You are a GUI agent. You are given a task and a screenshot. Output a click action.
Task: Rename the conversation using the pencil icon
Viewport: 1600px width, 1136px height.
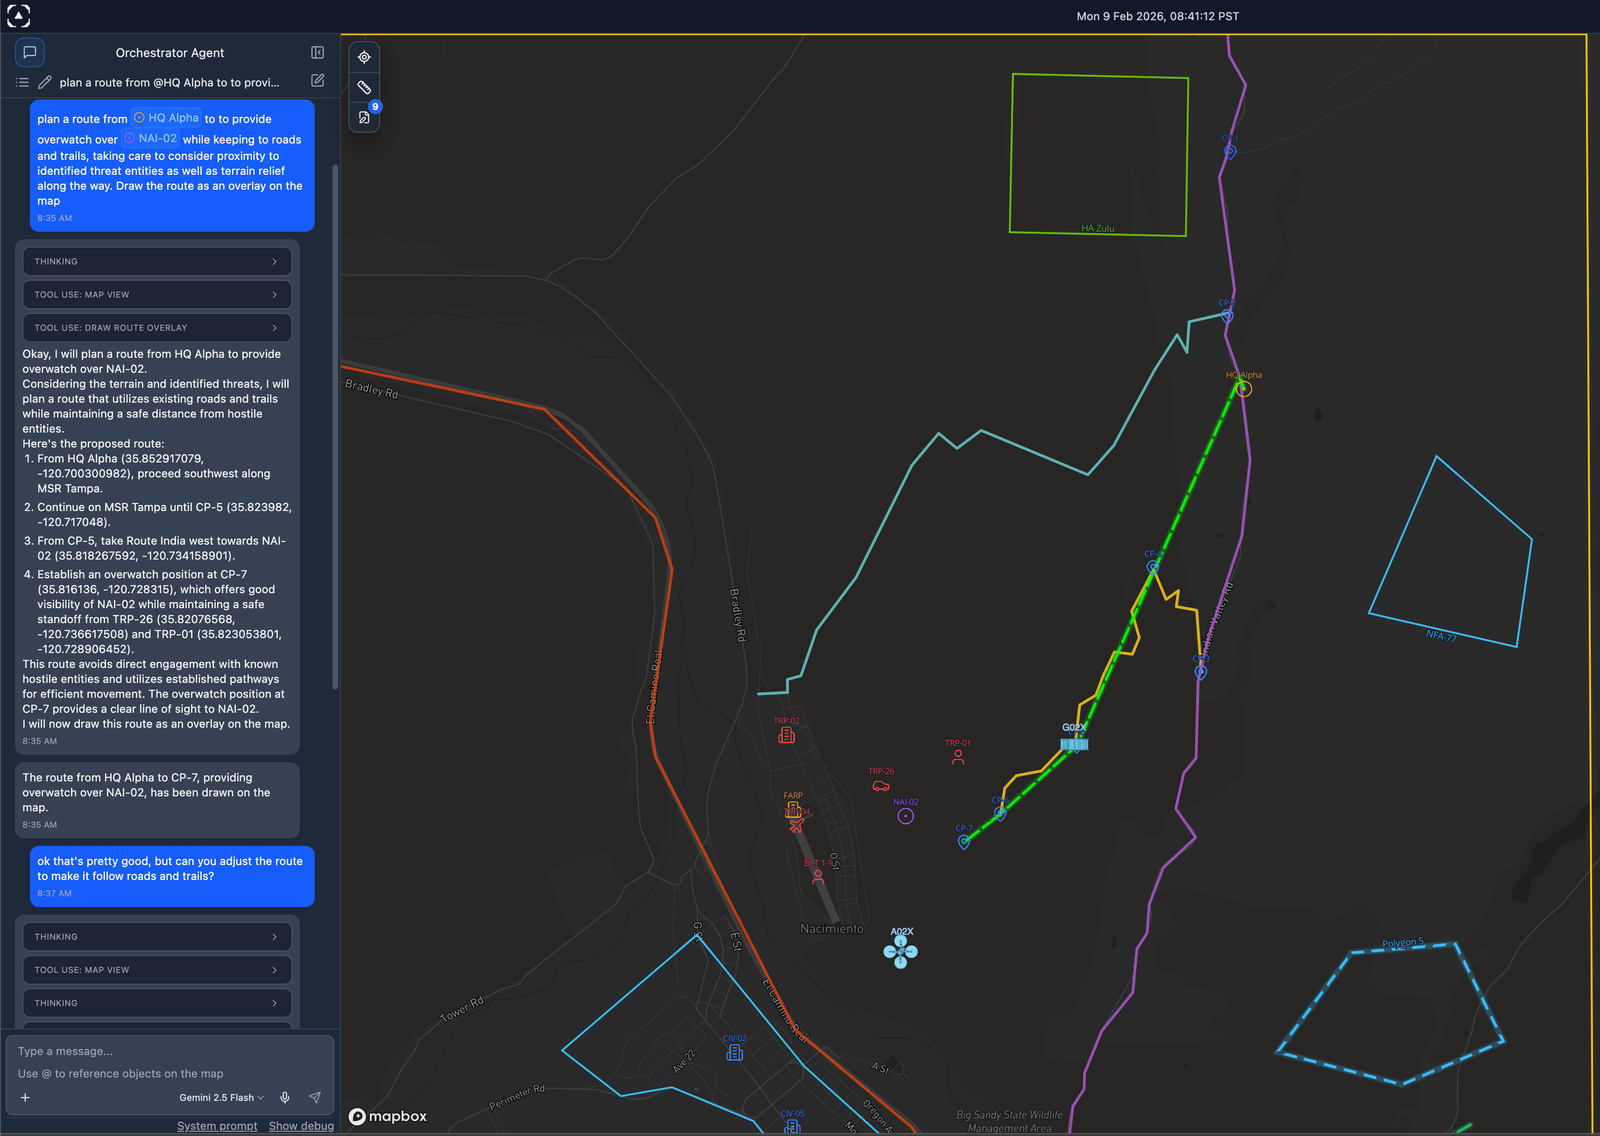click(45, 82)
